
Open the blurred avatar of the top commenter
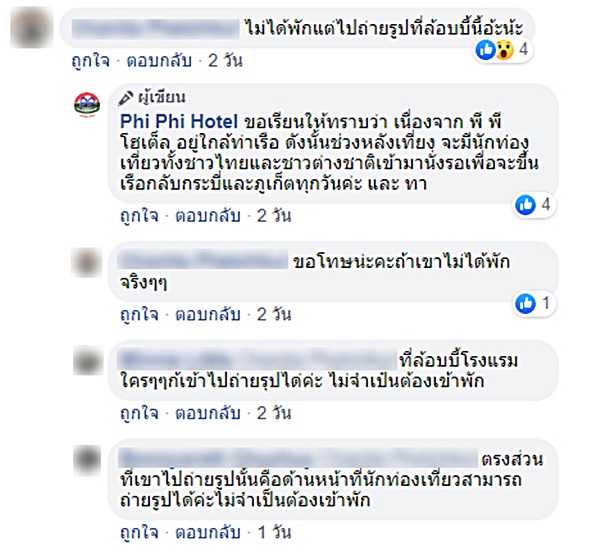point(31,28)
